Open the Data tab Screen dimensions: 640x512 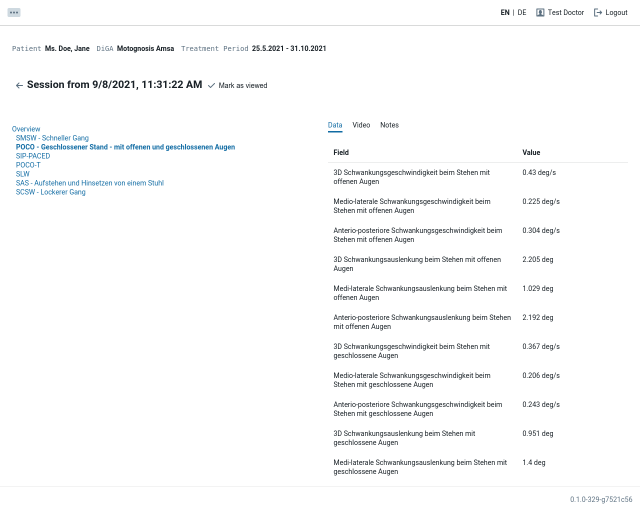[335, 125]
